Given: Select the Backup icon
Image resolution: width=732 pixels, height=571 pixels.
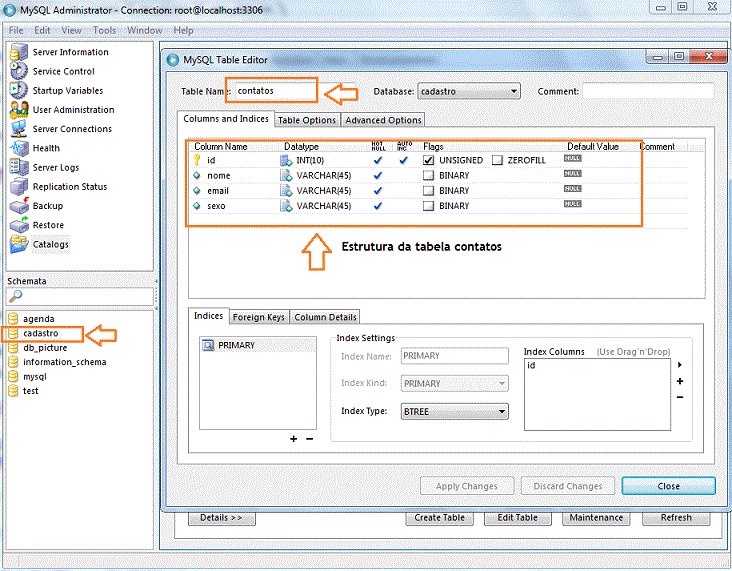Looking at the screenshot, I should point(19,205).
